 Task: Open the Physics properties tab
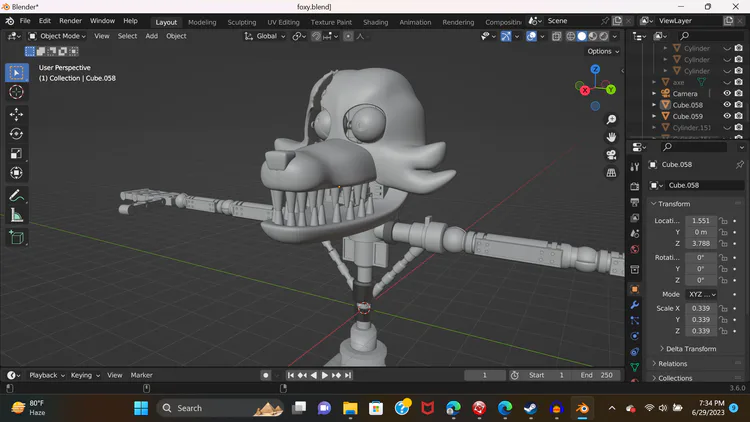[635, 336]
